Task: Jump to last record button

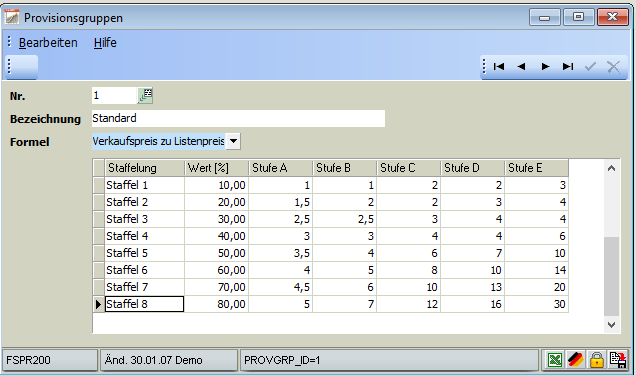Action: point(568,66)
